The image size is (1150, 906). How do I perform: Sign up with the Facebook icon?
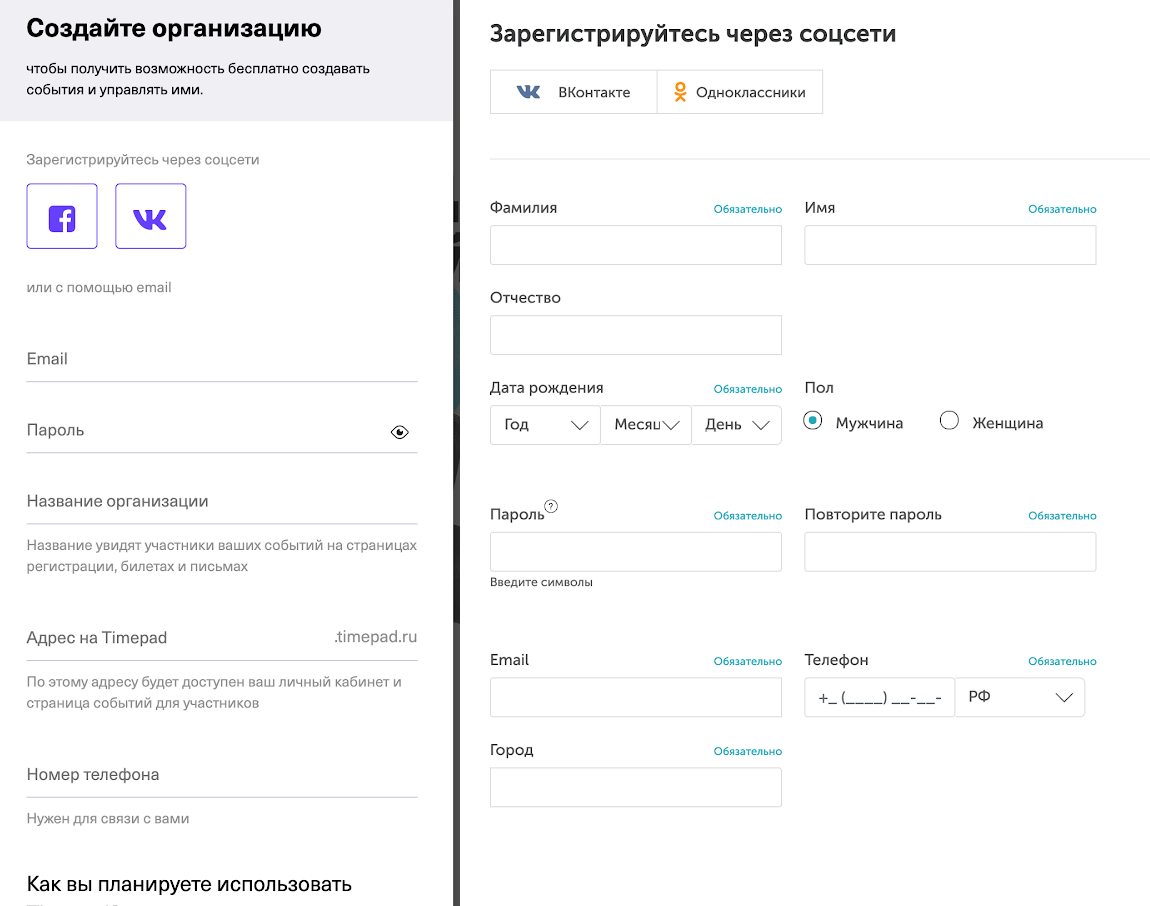tap(61, 215)
